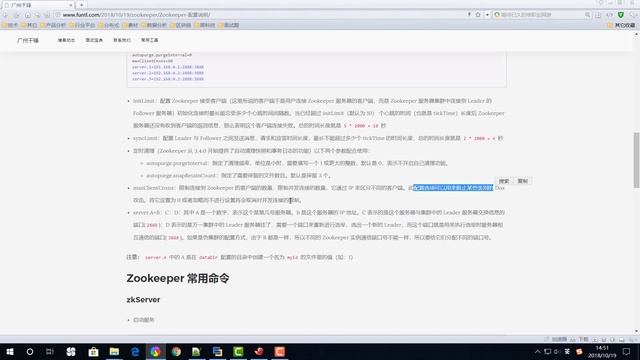The height and width of the screenshot is (360, 640).
Task: Open the 数据分析 bookmark folder
Action: tap(154, 25)
